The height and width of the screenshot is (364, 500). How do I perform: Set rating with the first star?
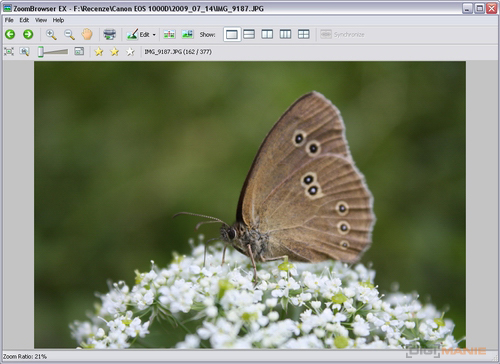(x=99, y=52)
